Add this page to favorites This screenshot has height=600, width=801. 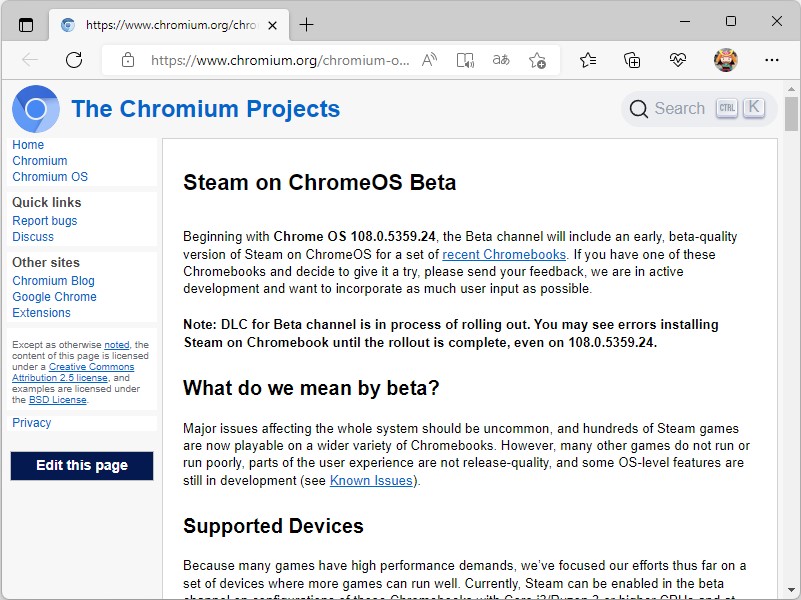539,60
